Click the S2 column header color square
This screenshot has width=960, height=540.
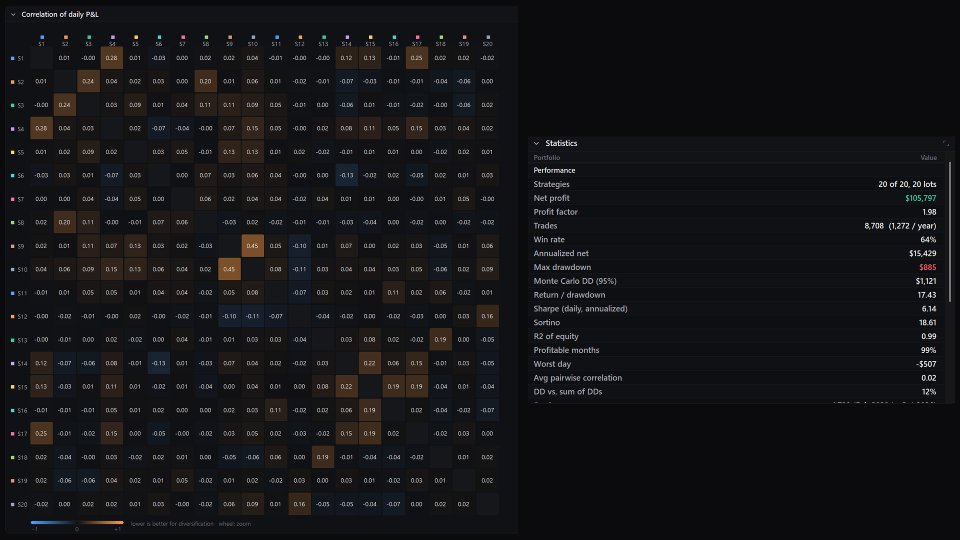pos(65,37)
